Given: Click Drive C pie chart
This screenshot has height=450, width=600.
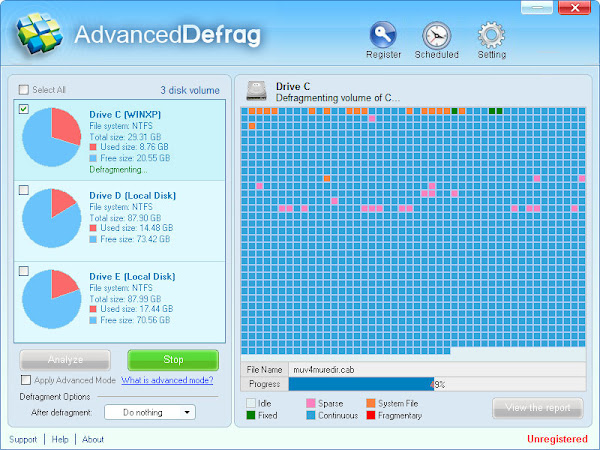Looking at the screenshot, I should point(51,137).
